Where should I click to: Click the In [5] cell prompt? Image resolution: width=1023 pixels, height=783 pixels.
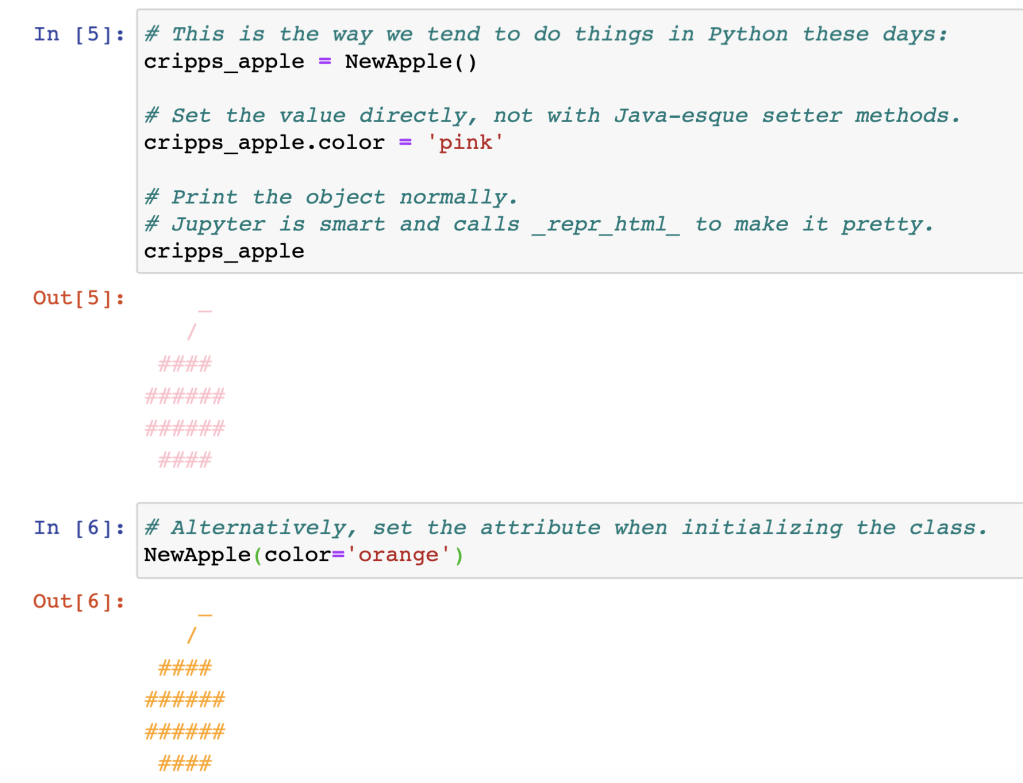click(x=79, y=34)
